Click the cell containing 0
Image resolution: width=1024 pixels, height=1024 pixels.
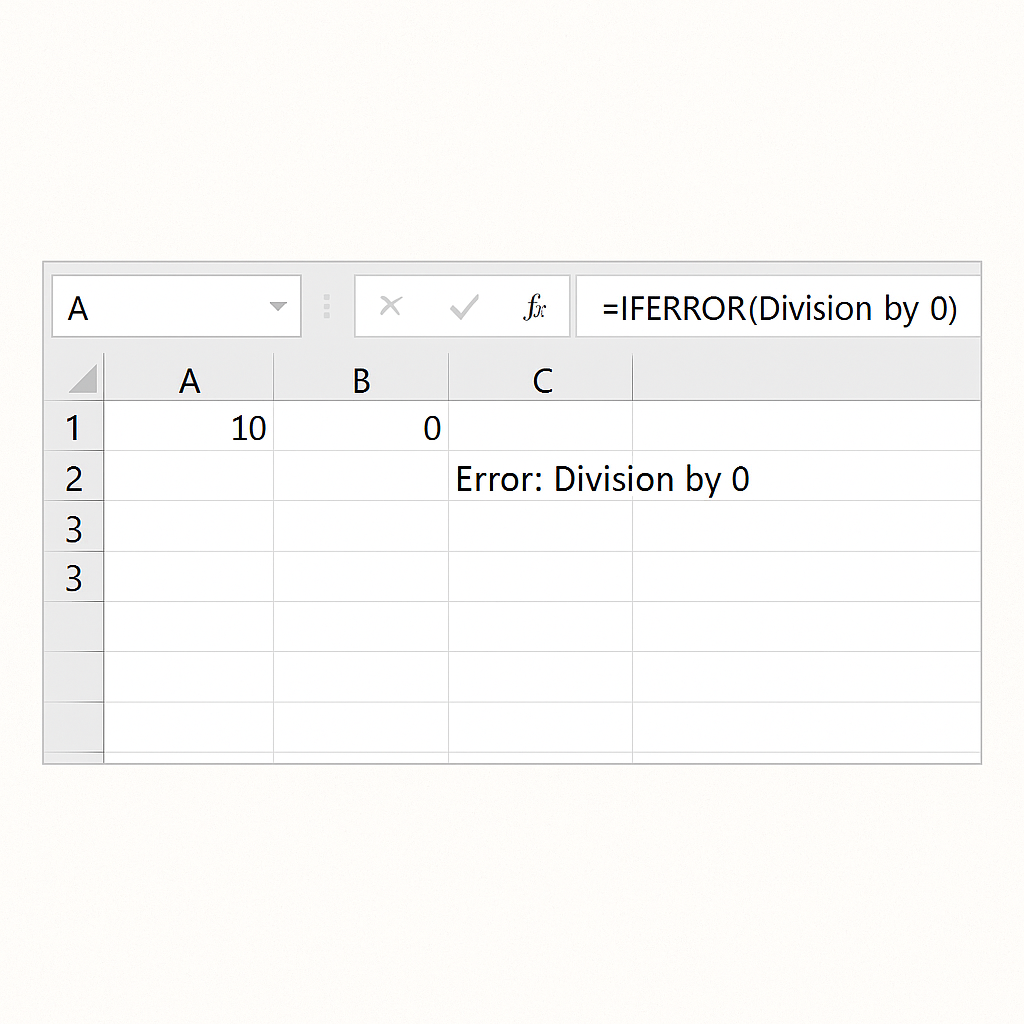(x=361, y=428)
